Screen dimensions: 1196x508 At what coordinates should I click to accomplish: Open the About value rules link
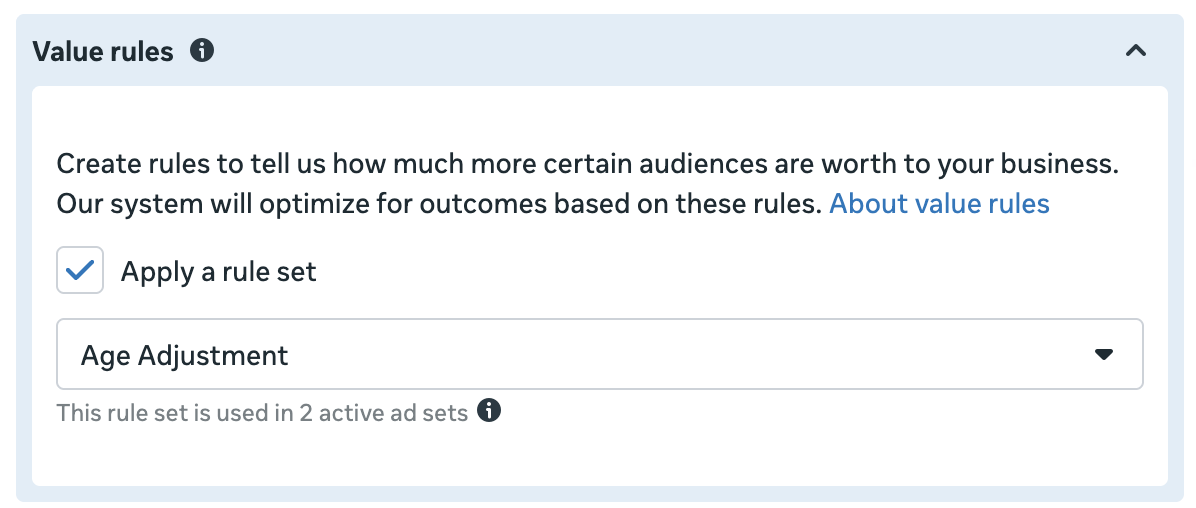(939, 204)
